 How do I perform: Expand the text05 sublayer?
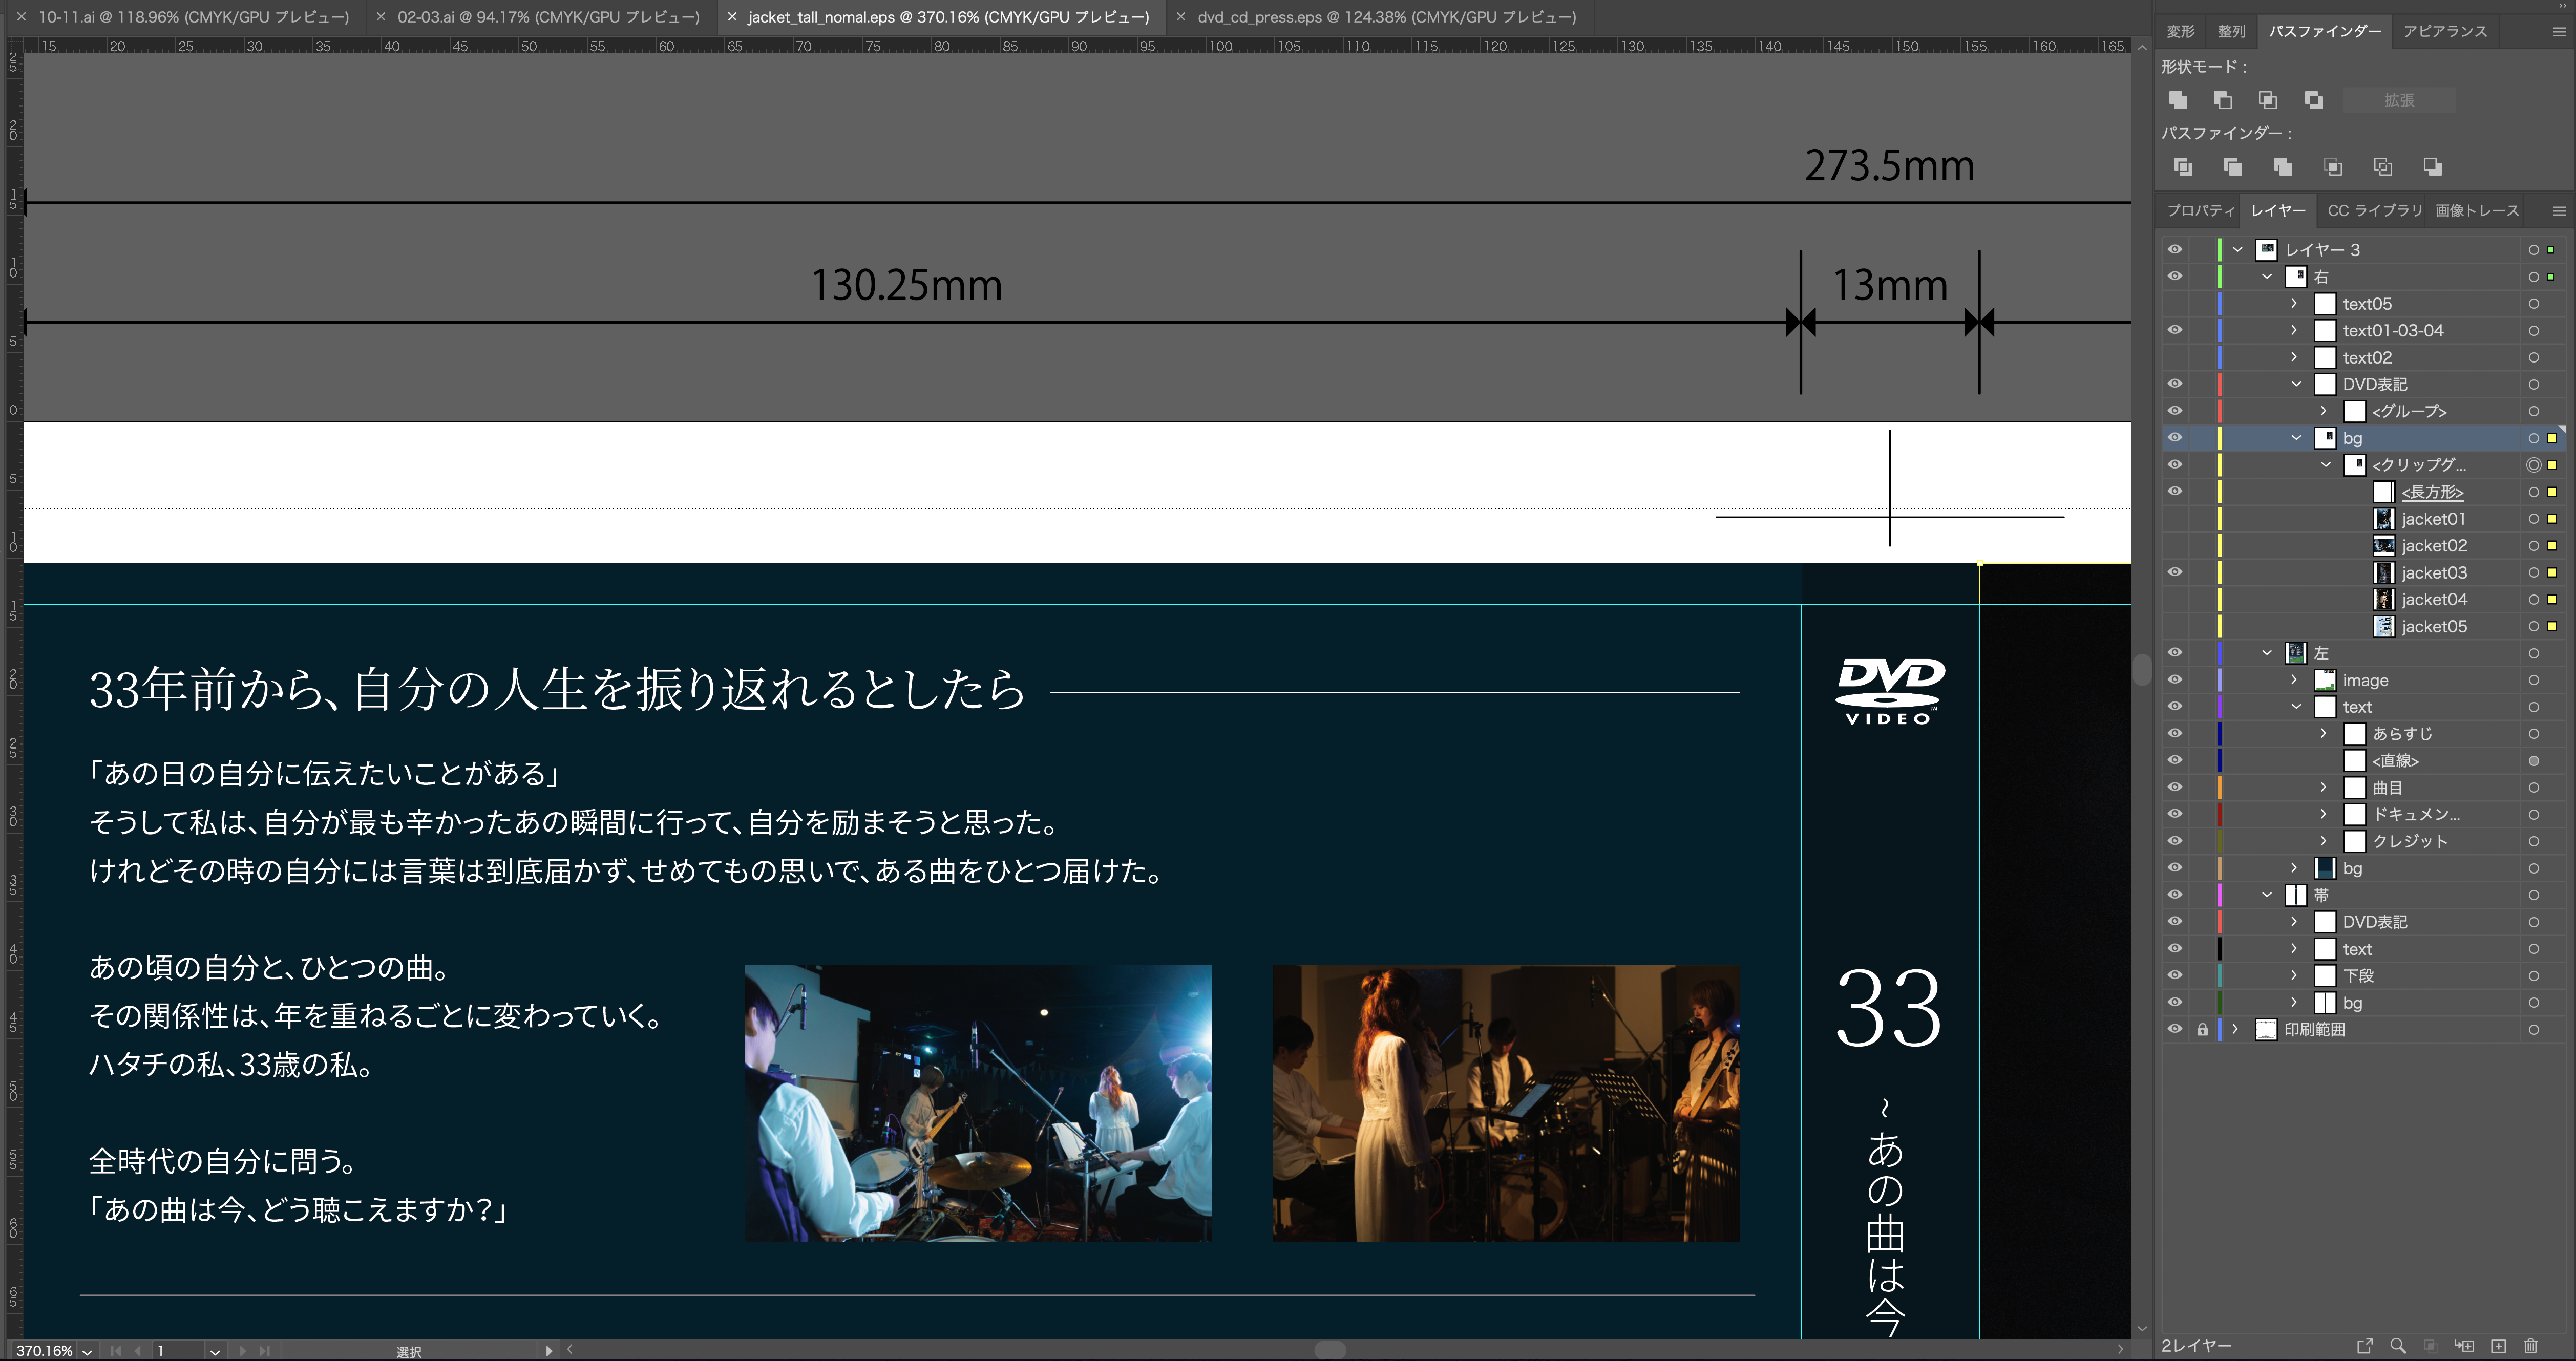2295,303
